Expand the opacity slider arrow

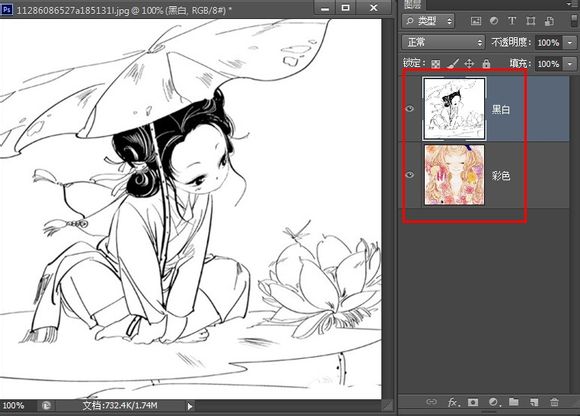(x=570, y=43)
